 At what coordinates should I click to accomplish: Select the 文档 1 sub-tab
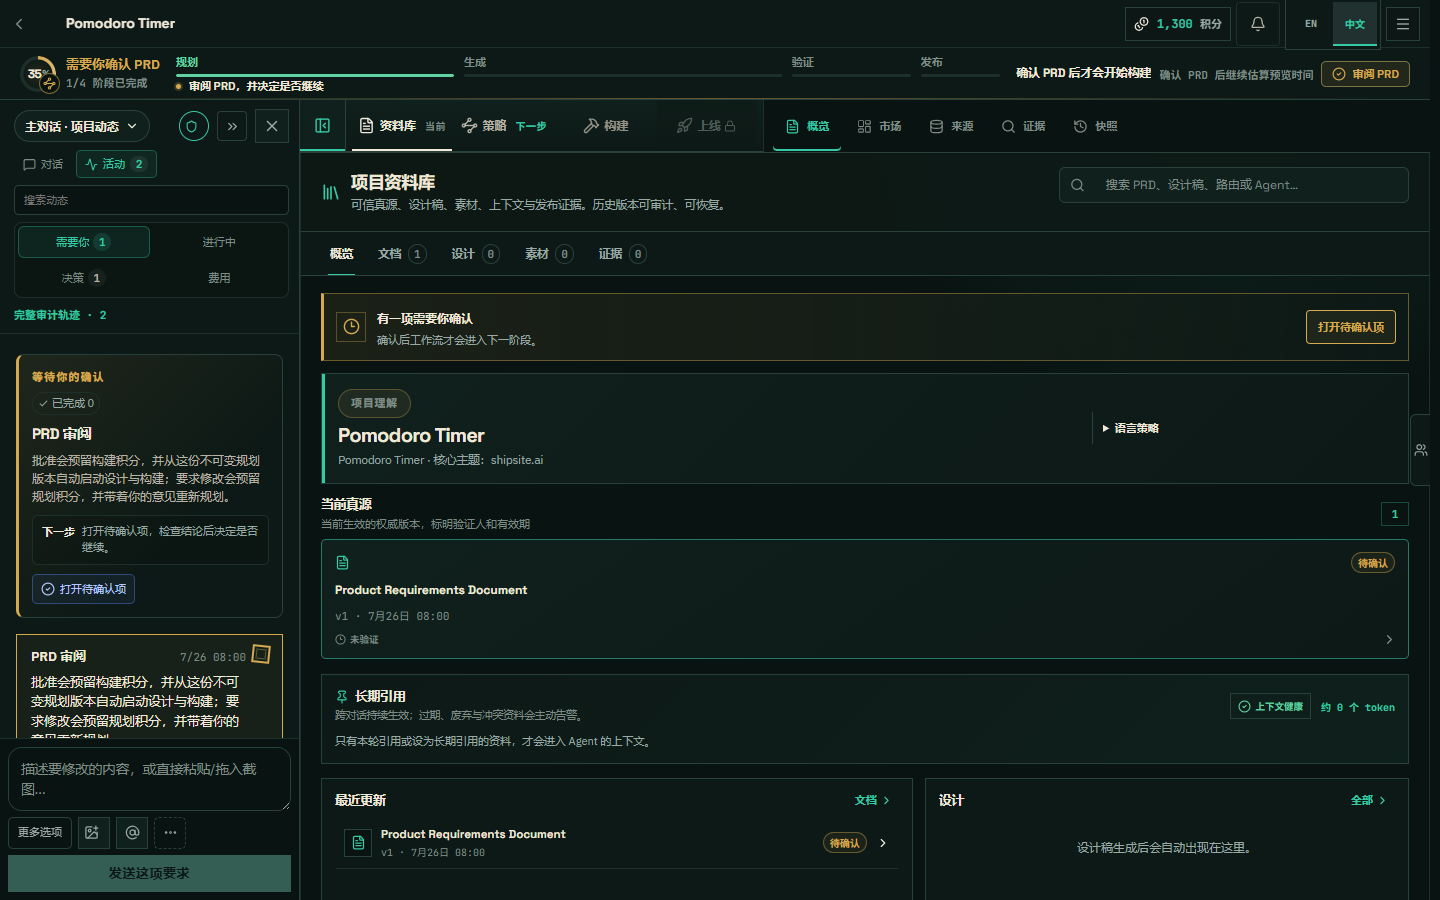402,254
